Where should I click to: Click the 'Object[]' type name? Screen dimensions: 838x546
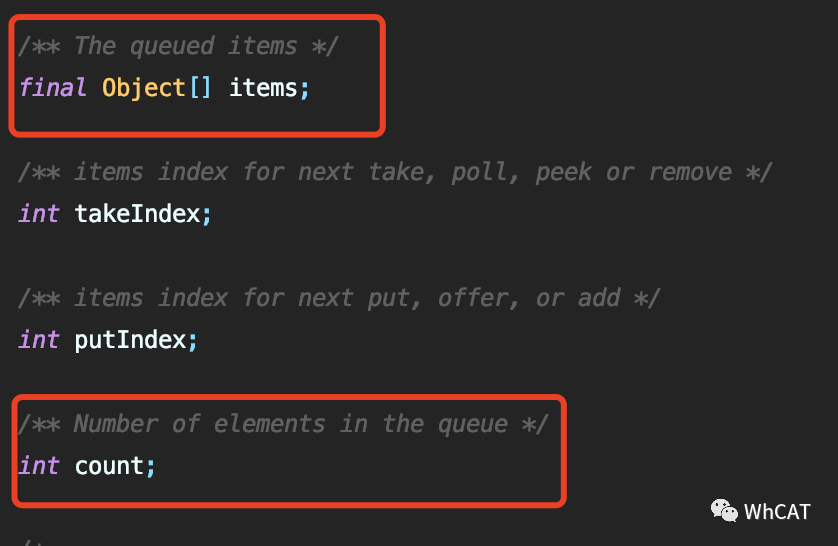(x=157, y=88)
